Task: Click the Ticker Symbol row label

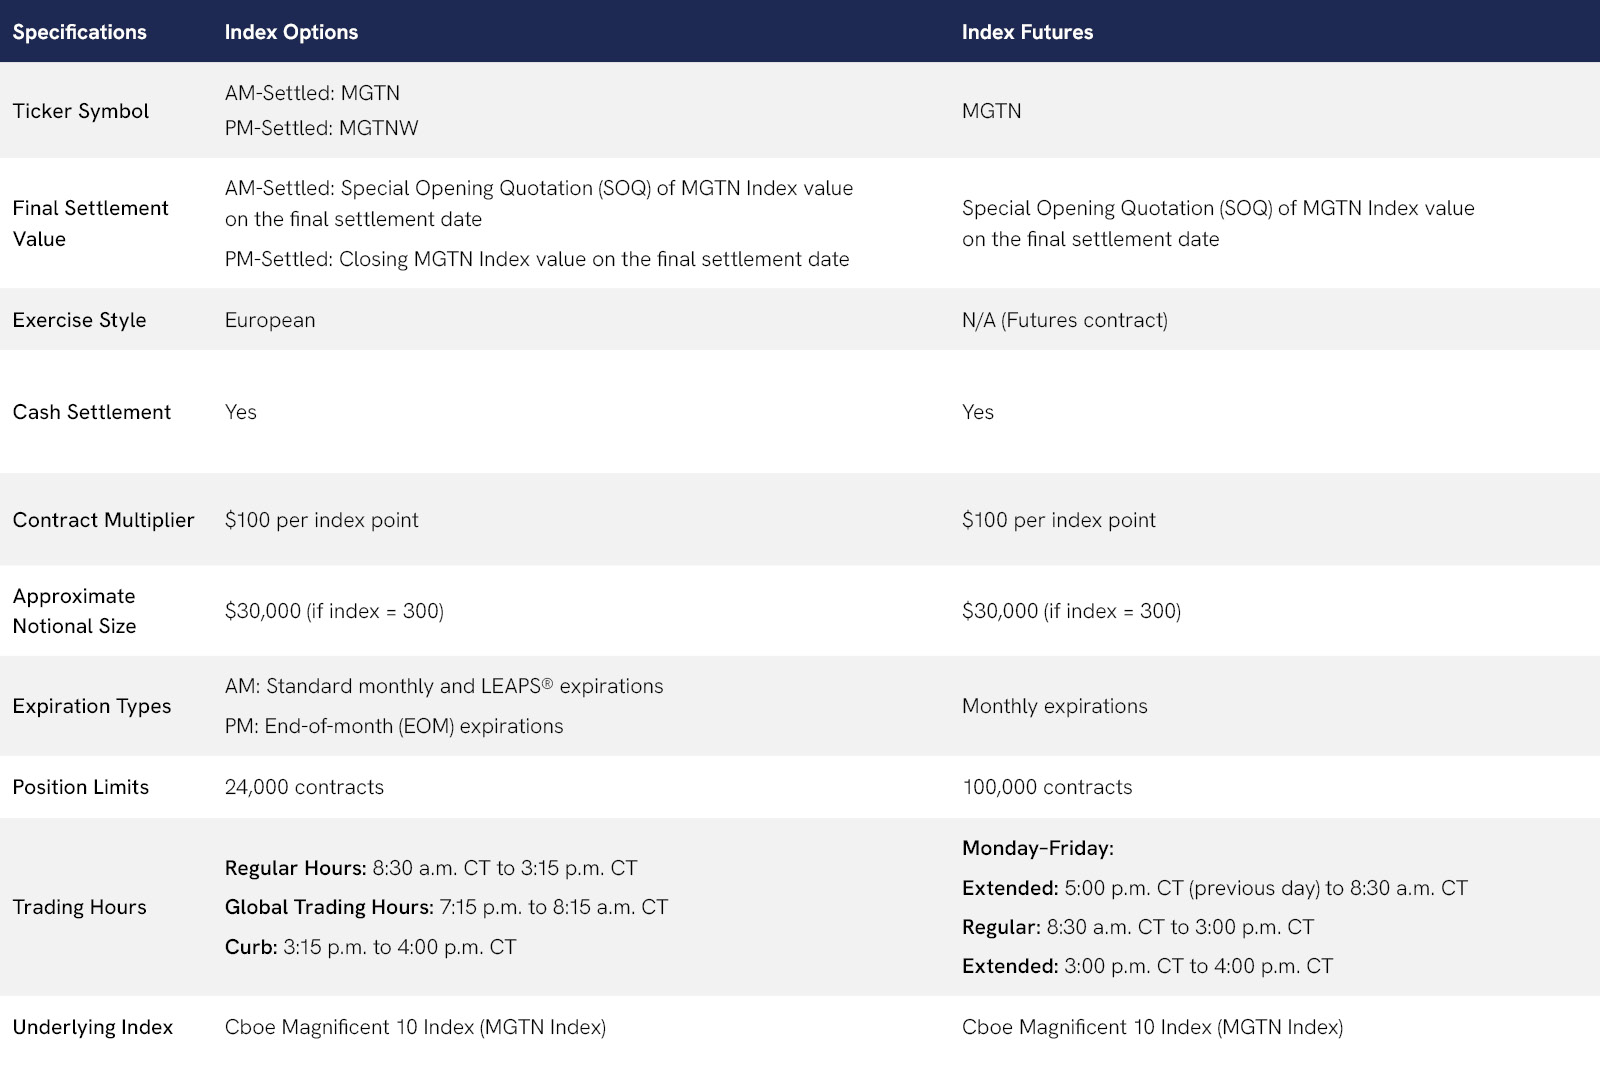Action: coord(80,111)
